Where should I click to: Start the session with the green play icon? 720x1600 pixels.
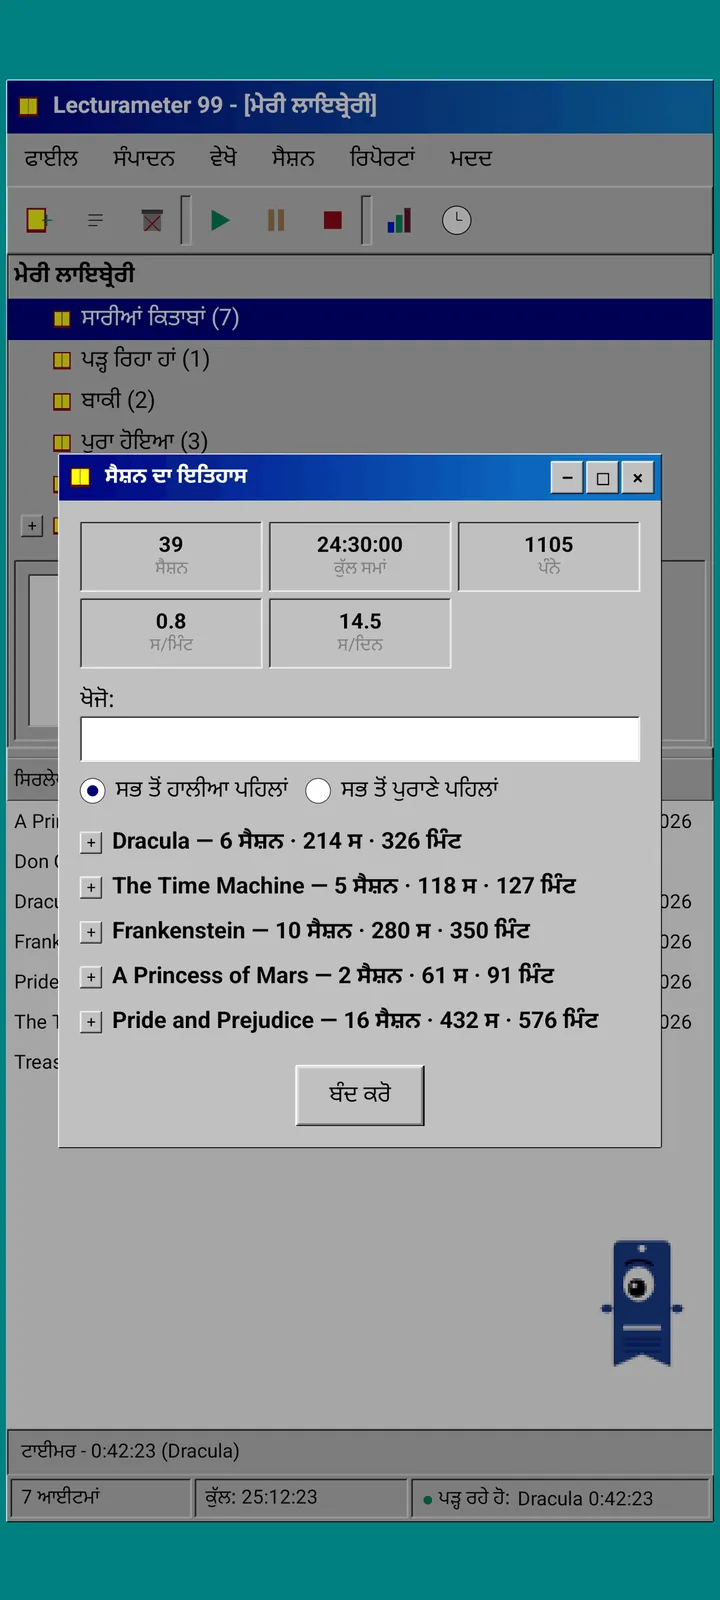[x=220, y=220]
